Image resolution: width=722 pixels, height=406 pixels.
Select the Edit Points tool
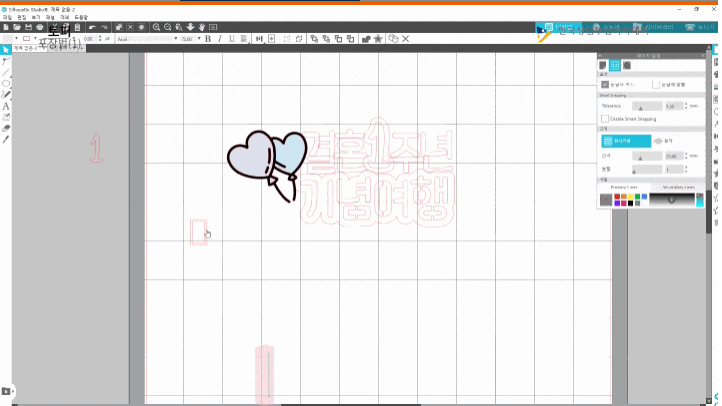click(x=6, y=61)
